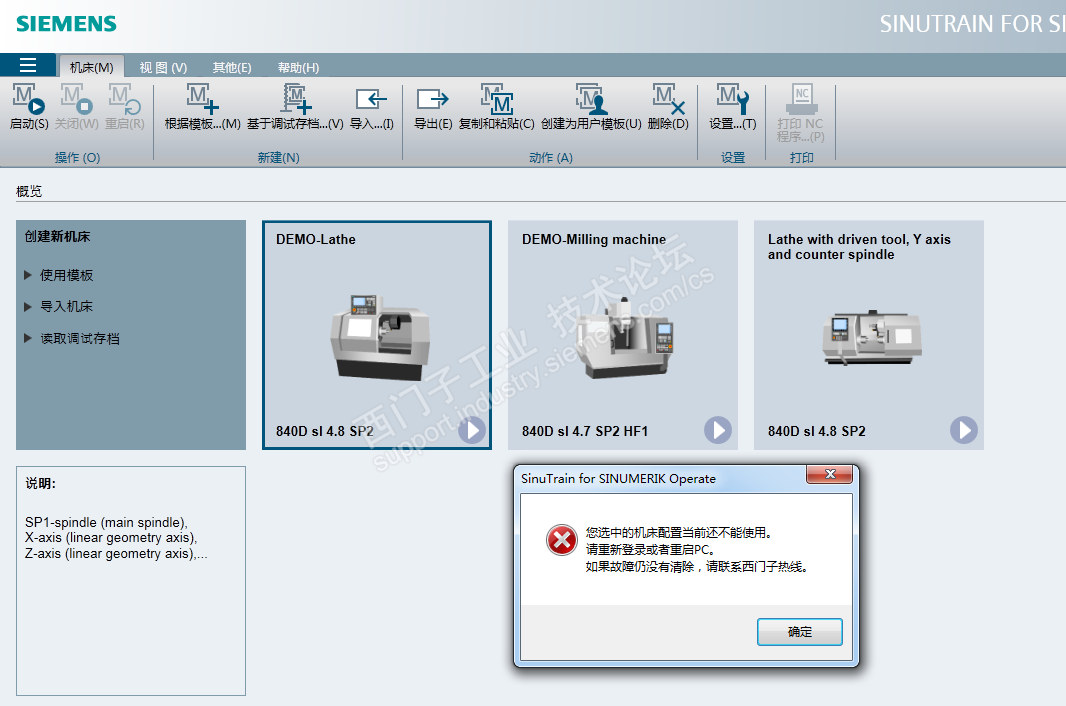Image resolution: width=1066 pixels, height=706 pixels.
Task: Click 创建为用户模板(U) icon
Action: coord(591,99)
